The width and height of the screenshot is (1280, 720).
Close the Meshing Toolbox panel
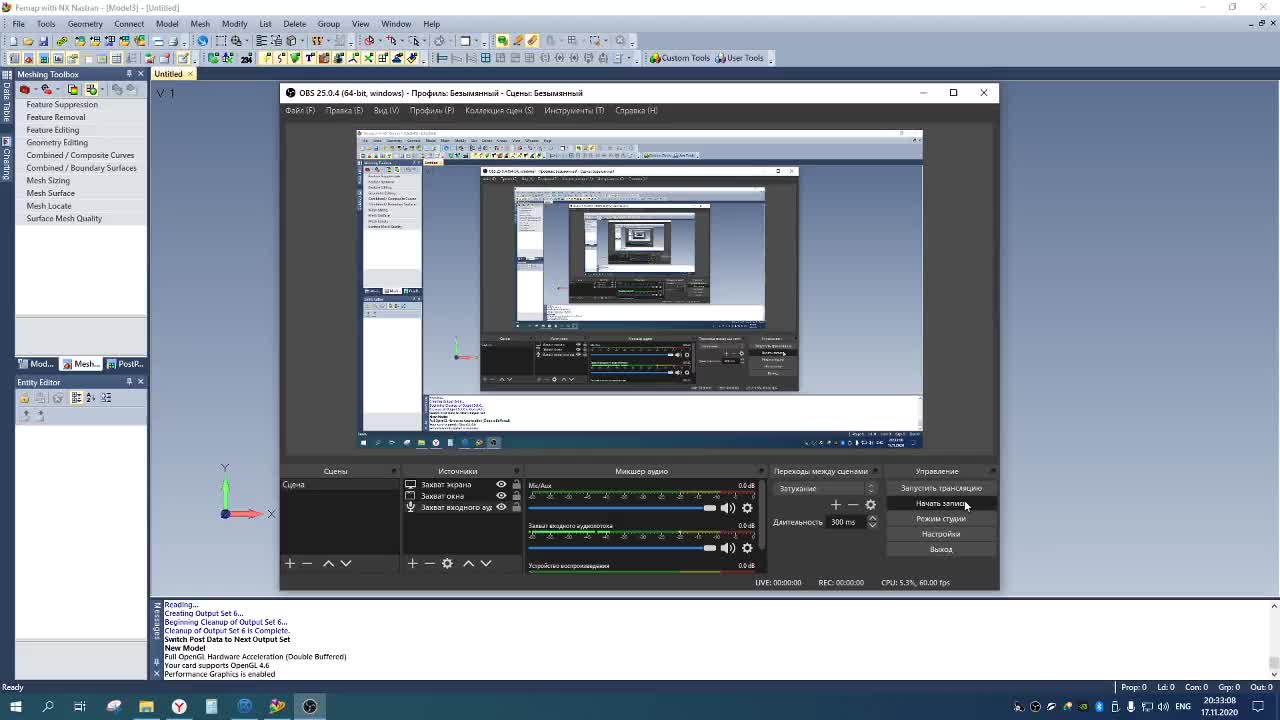pos(140,74)
